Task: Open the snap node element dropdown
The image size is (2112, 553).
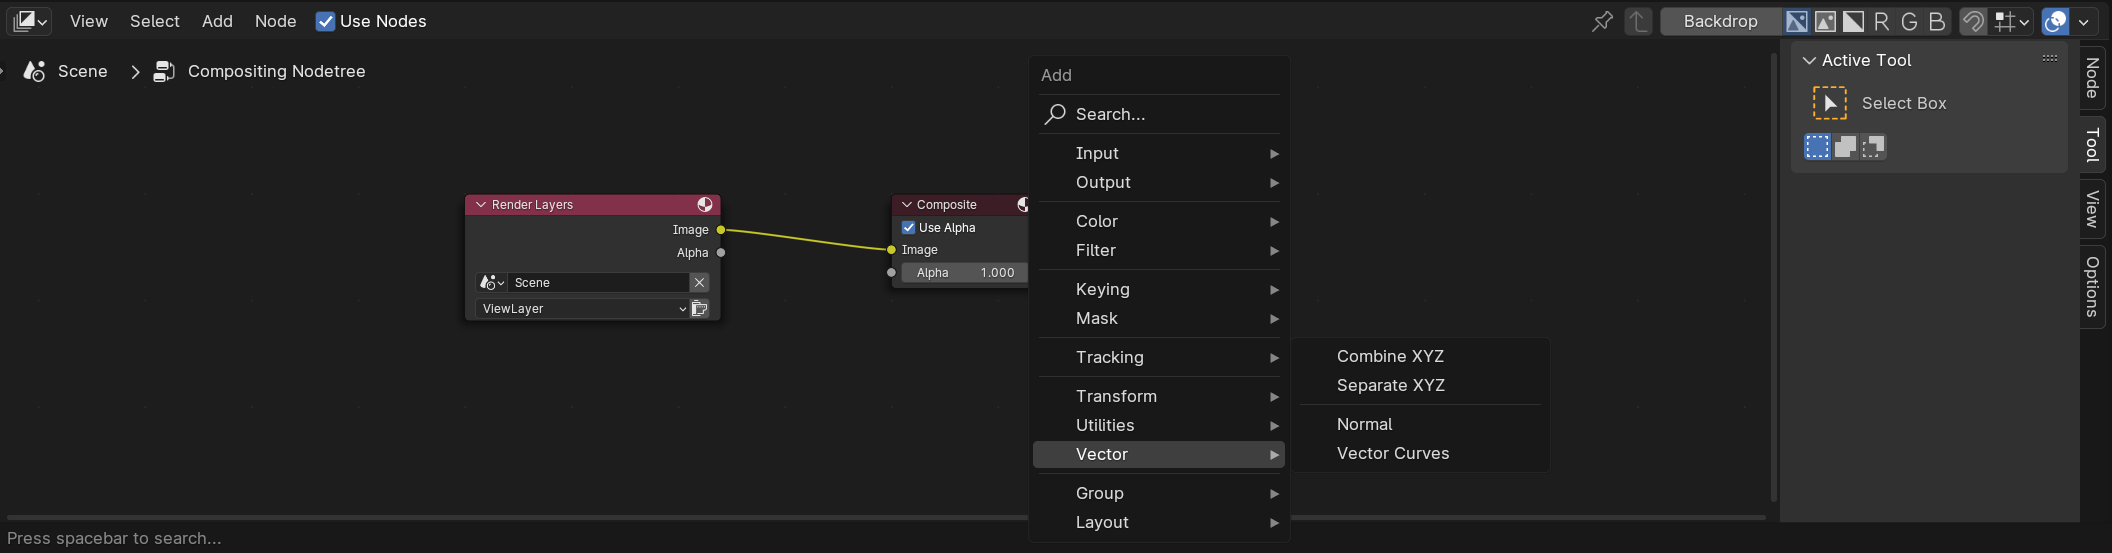Action: 2011,21
